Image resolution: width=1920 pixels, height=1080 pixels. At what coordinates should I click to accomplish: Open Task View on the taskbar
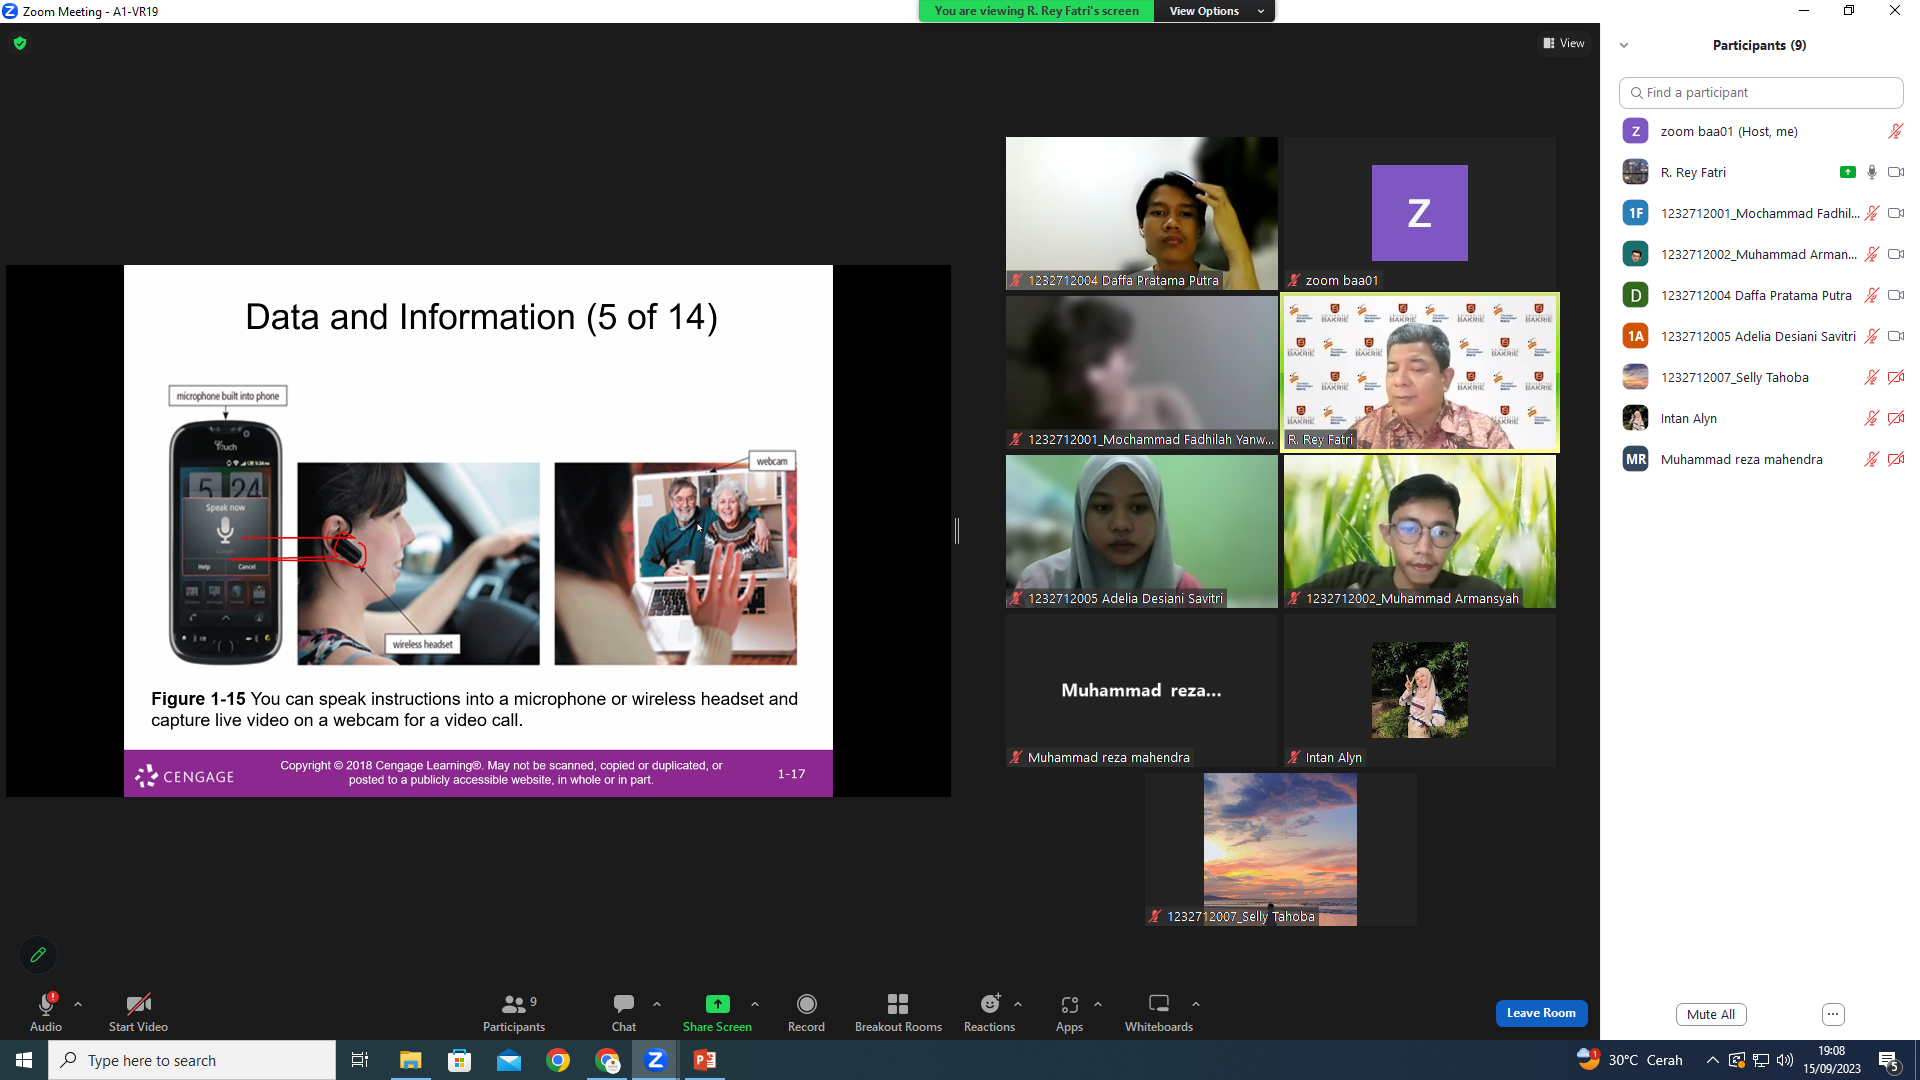(x=360, y=1060)
